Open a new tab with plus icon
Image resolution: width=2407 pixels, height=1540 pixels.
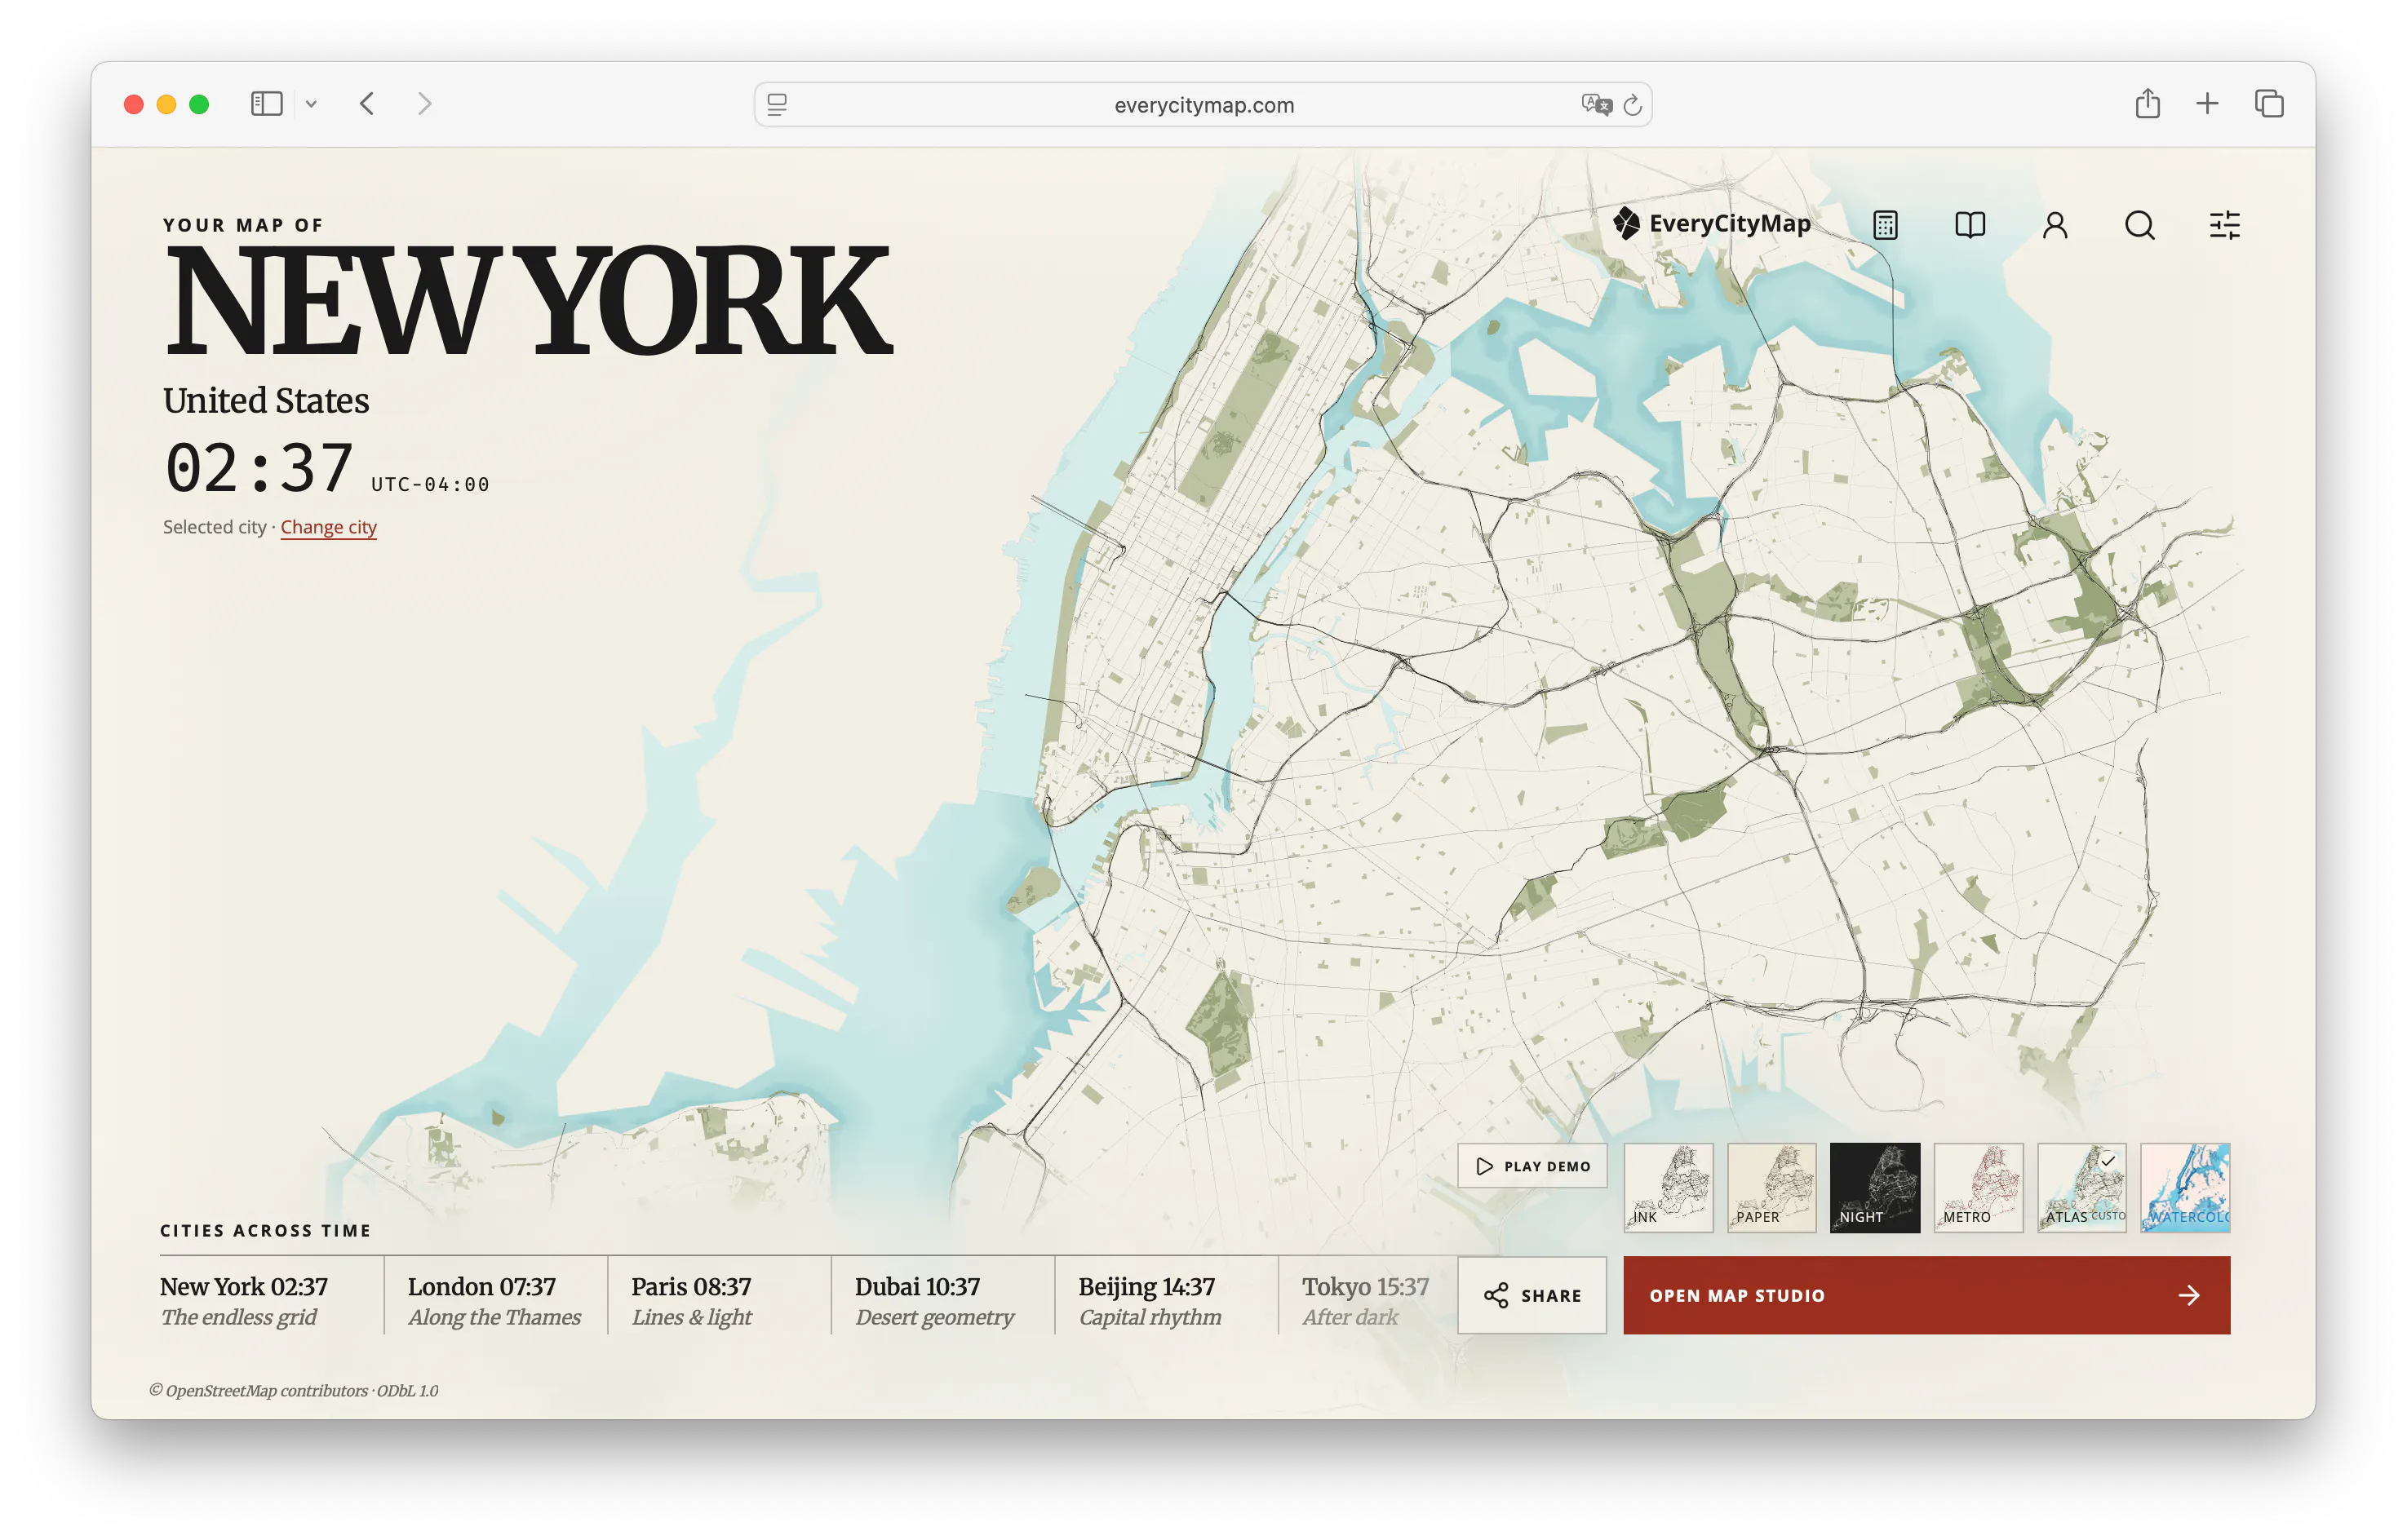[x=2207, y=103]
